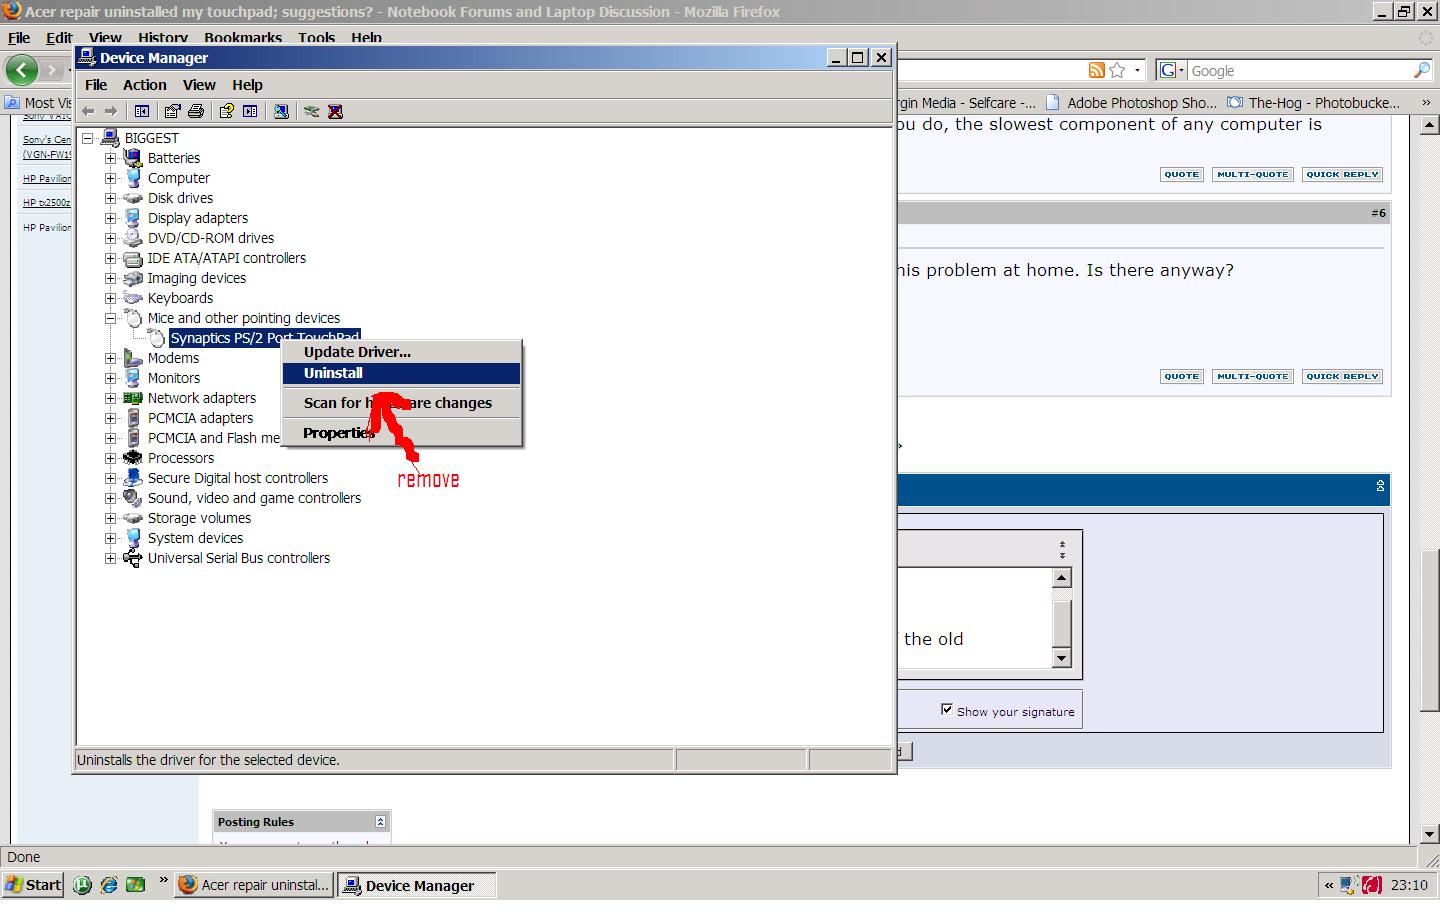Click the page scrollbar down arrow
The width and height of the screenshot is (1440, 914).
click(1430, 834)
